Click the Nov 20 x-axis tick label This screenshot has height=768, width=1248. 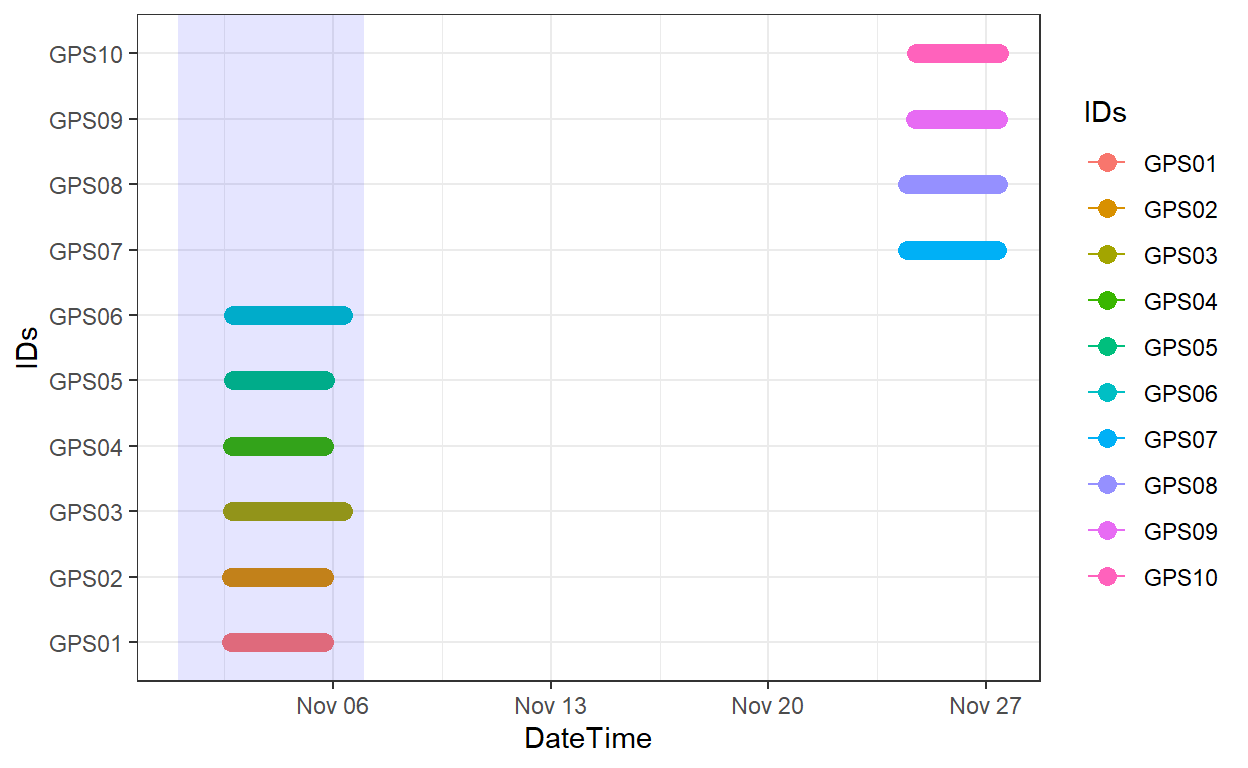(x=768, y=707)
